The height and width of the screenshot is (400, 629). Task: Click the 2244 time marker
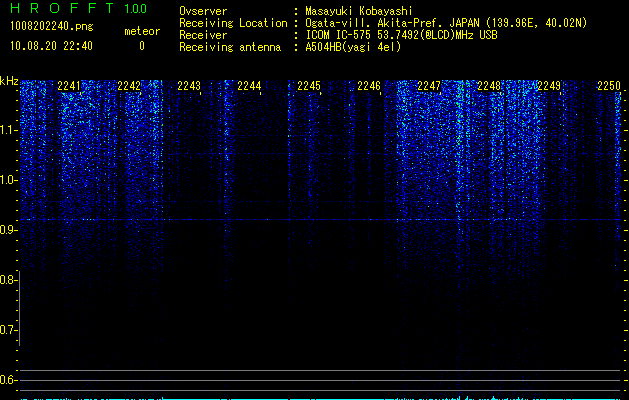pos(249,86)
